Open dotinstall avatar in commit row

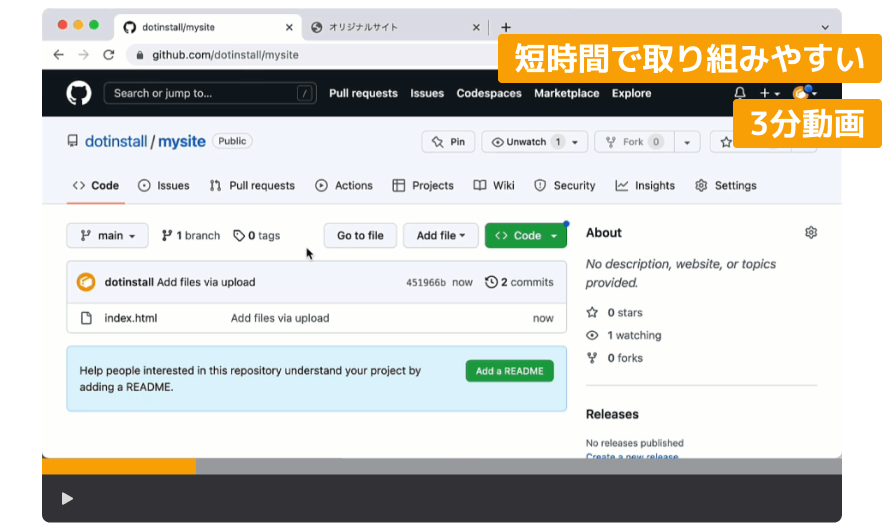point(86,282)
